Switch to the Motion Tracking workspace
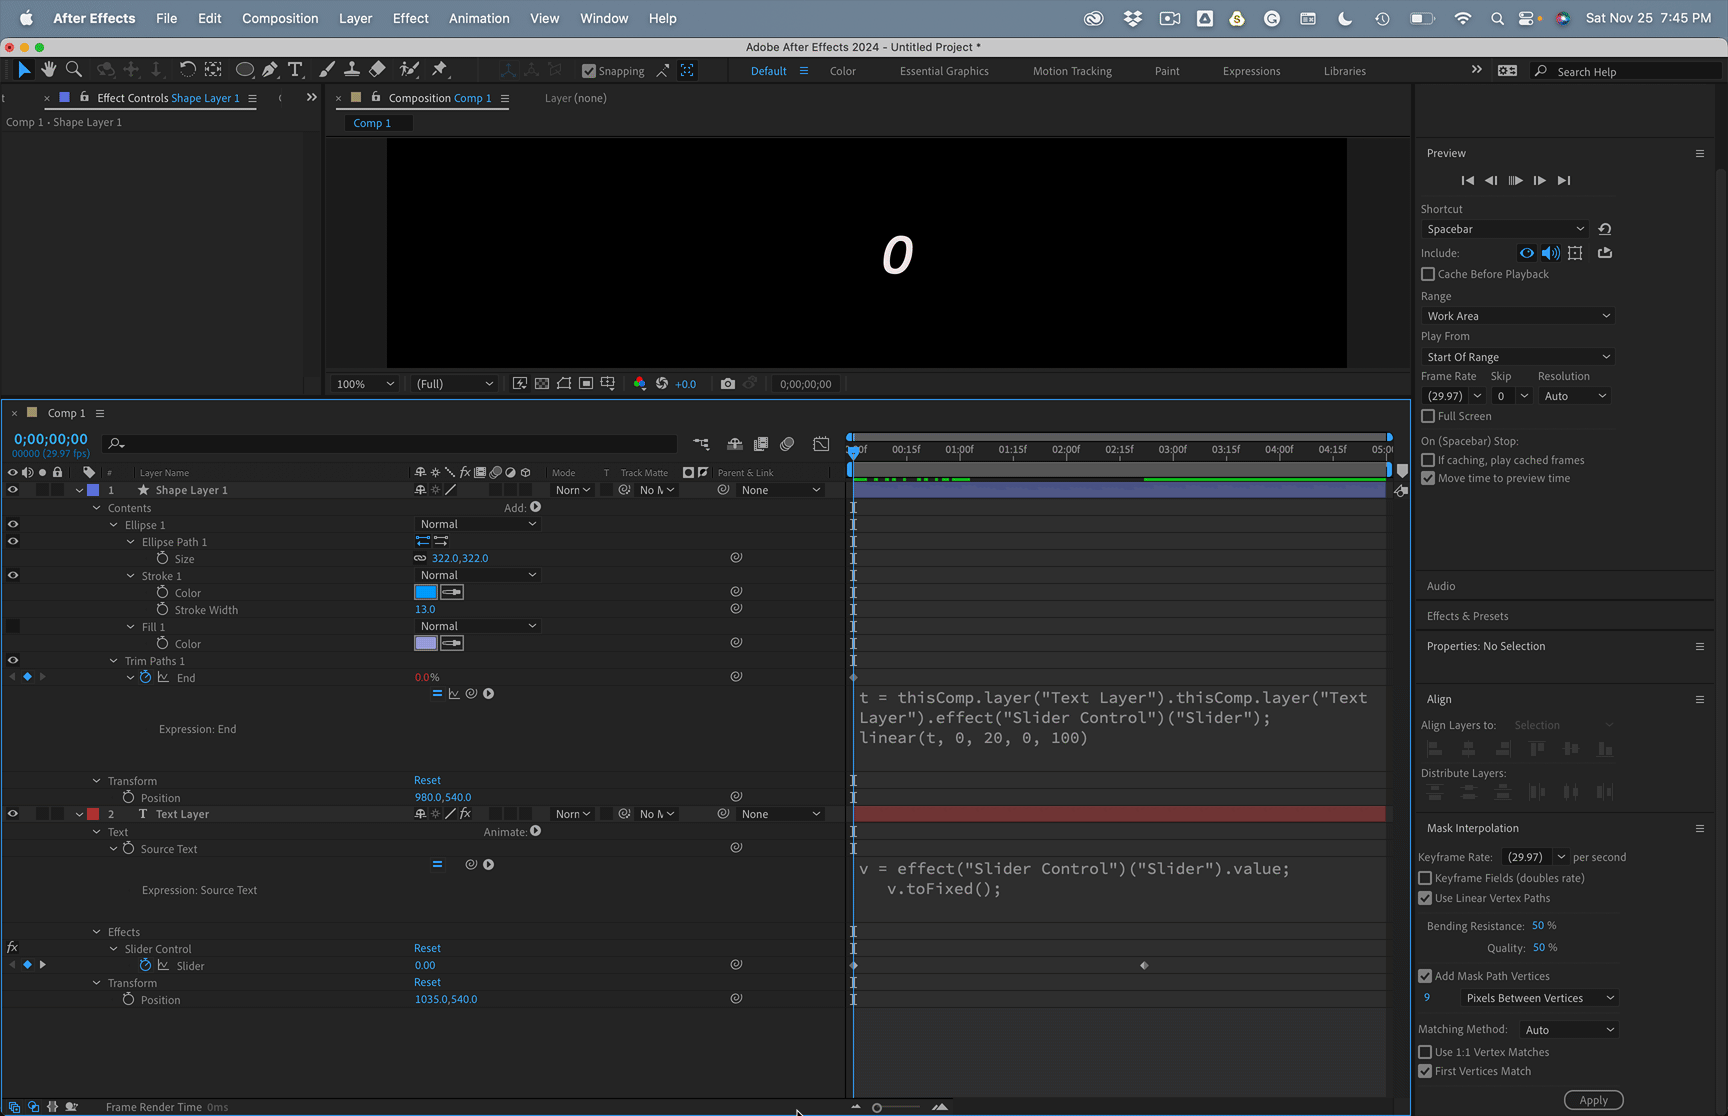Image resolution: width=1728 pixels, height=1116 pixels. point(1072,71)
